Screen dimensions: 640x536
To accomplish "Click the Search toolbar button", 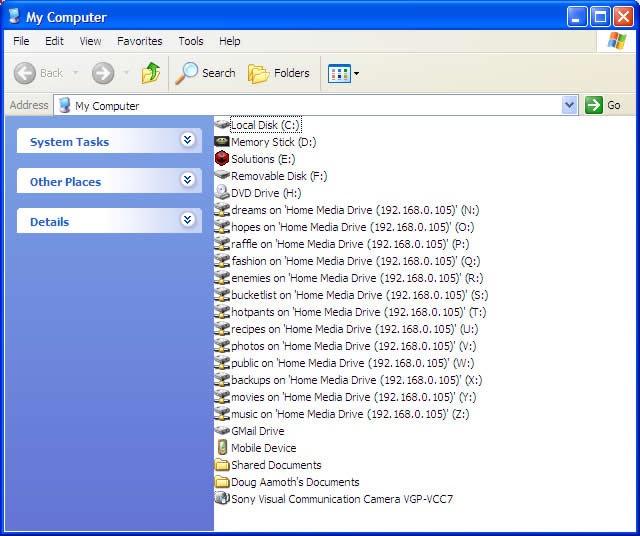I will 205,73.
